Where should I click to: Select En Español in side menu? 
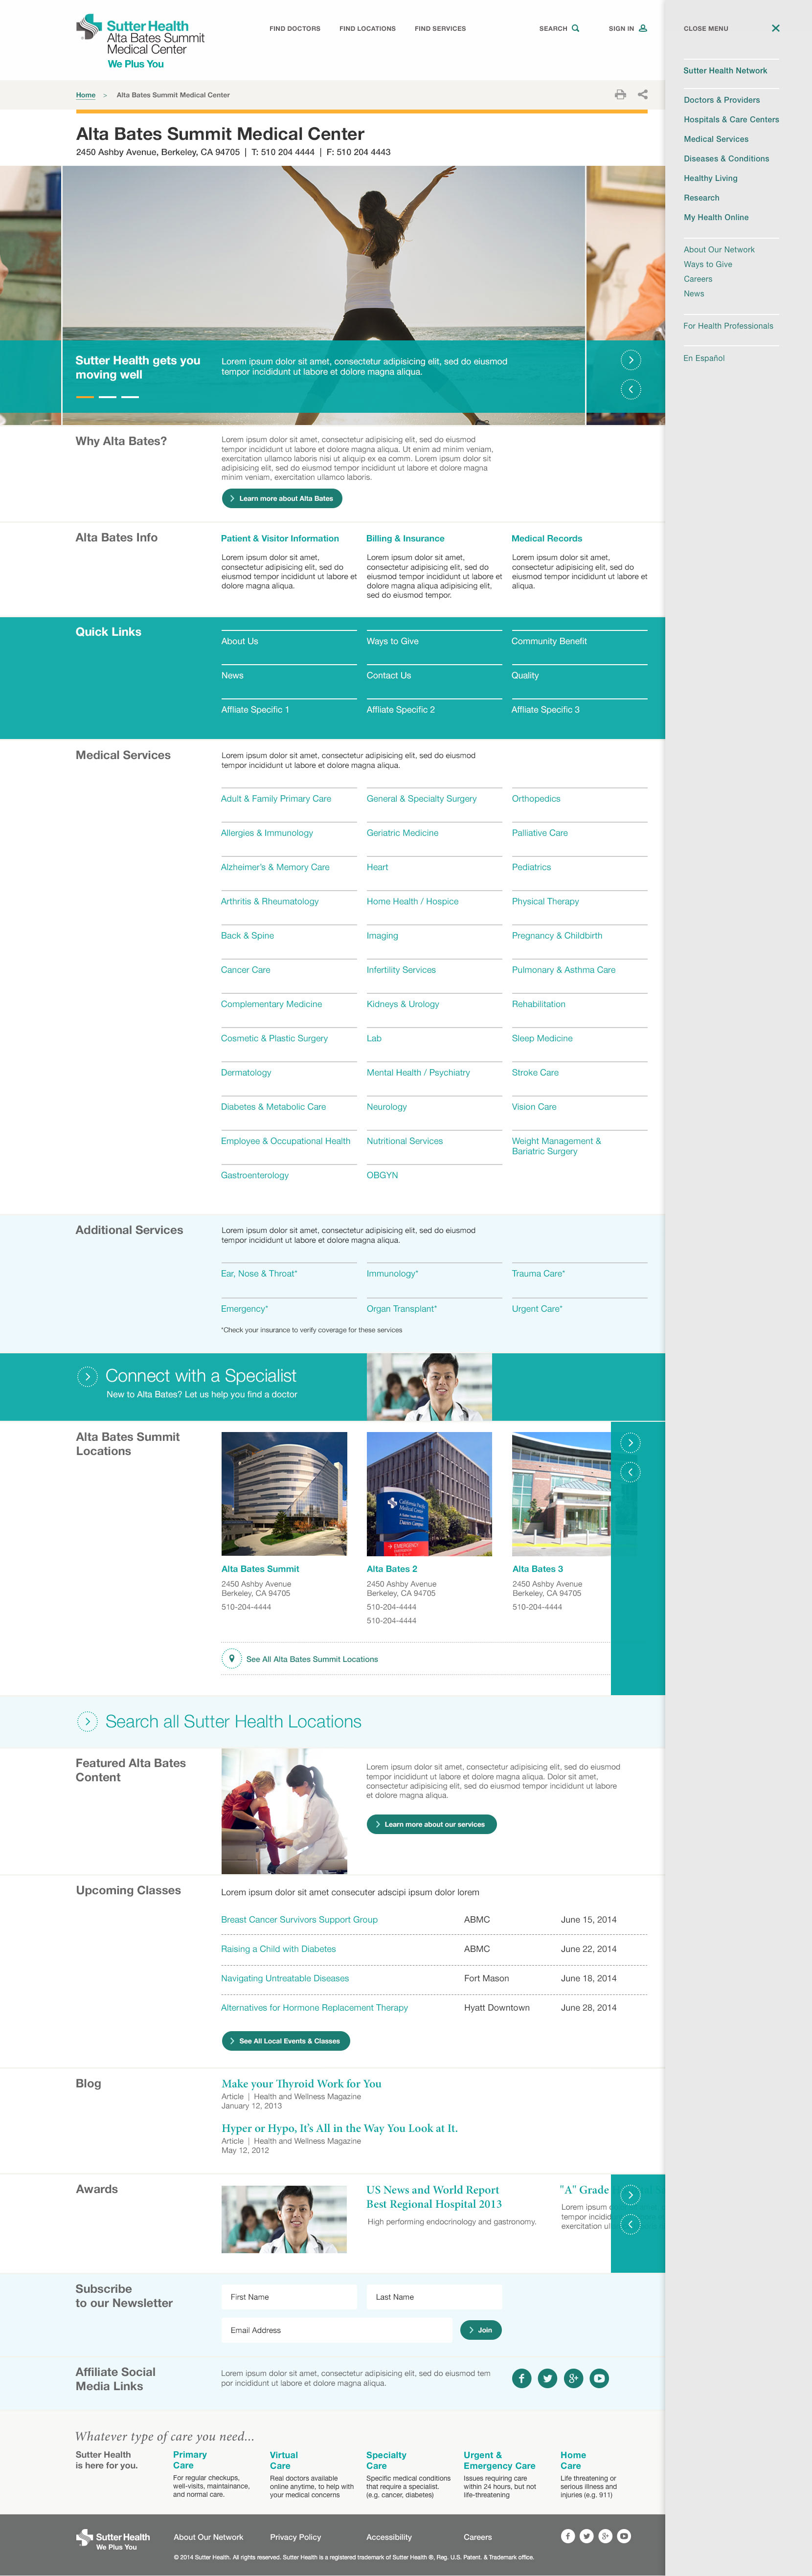704,358
